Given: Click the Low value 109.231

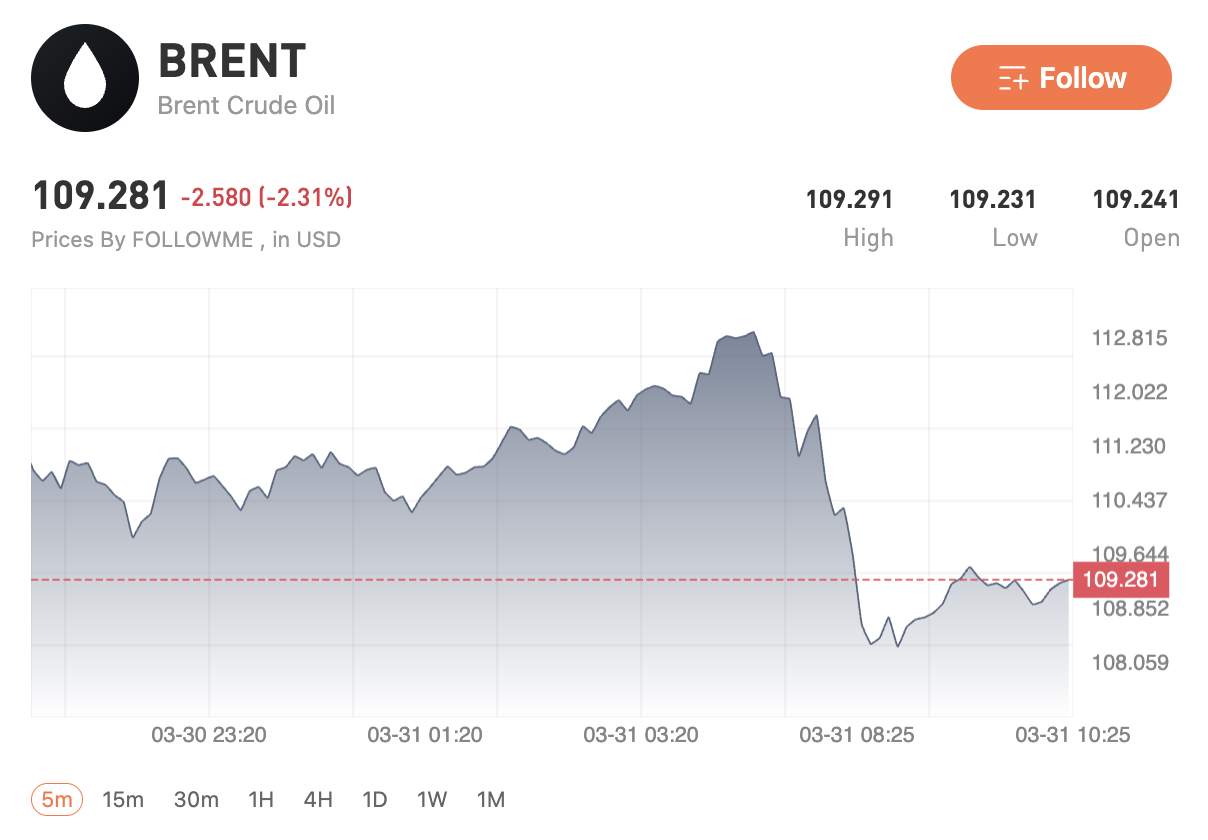Looking at the screenshot, I should [x=992, y=199].
